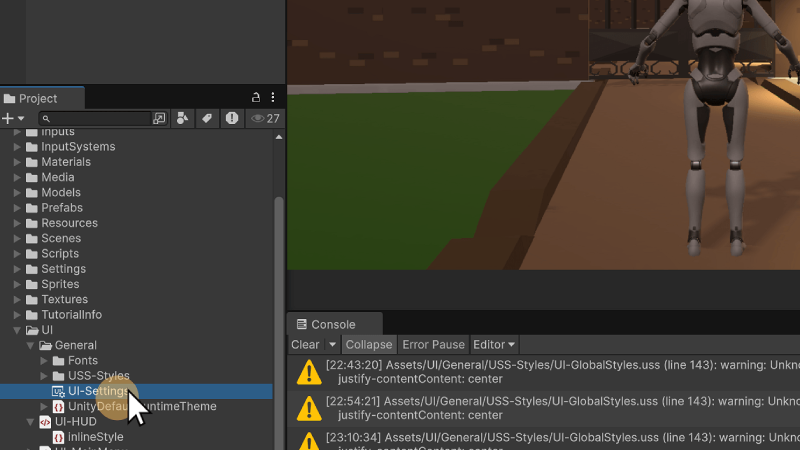
Task: Expand the Prefabs folder arrow
Action: (17, 208)
